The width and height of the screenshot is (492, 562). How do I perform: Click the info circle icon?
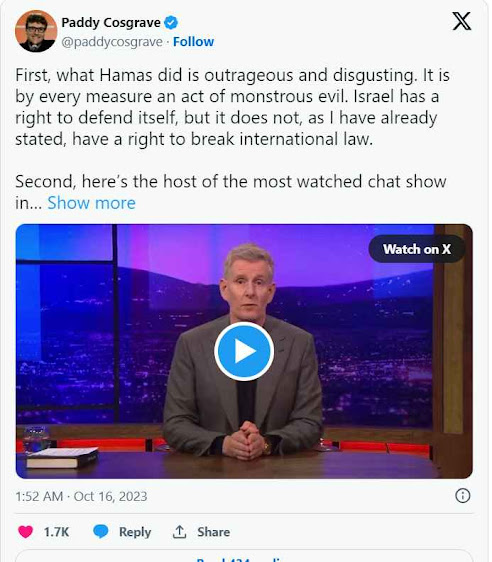pyautogui.click(x=462, y=496)
